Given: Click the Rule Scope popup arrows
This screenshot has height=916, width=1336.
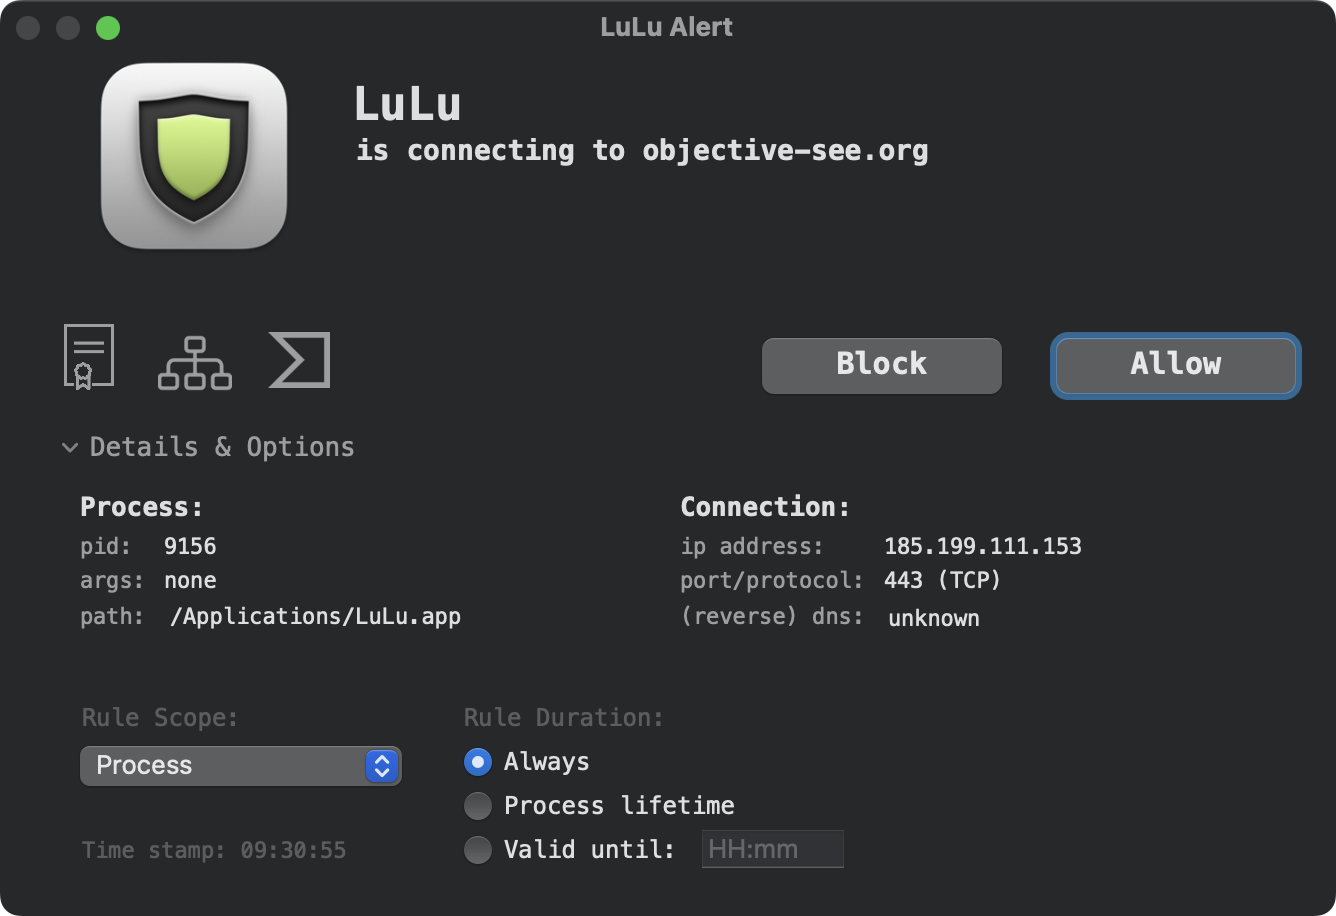Looking at the screenshot, I should click(382, 766).
